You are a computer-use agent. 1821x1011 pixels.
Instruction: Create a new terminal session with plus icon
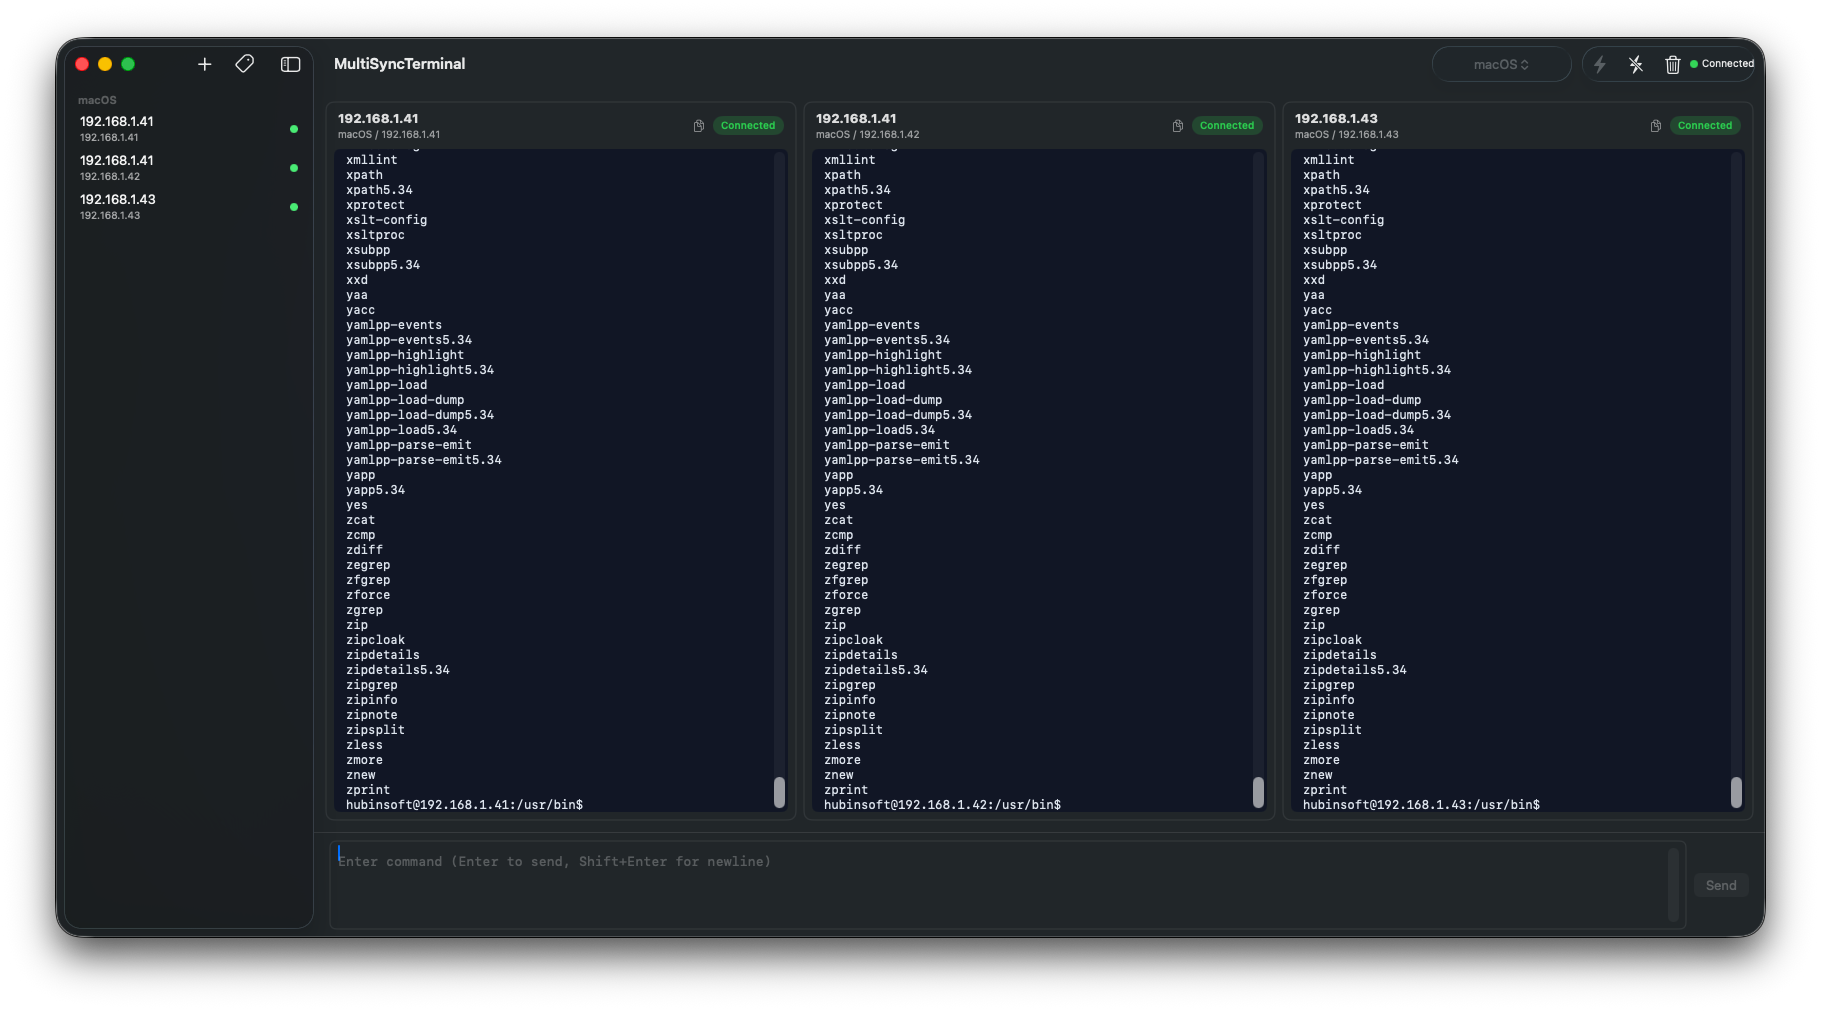204,64
